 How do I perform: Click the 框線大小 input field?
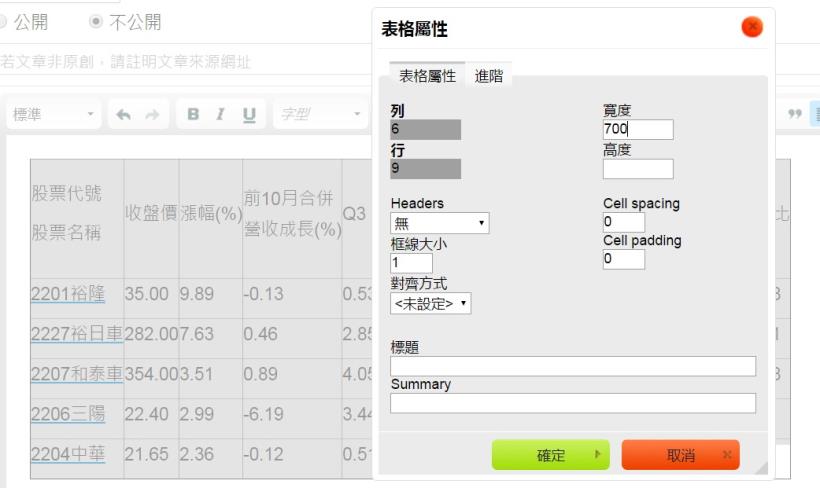click(412, 263)
